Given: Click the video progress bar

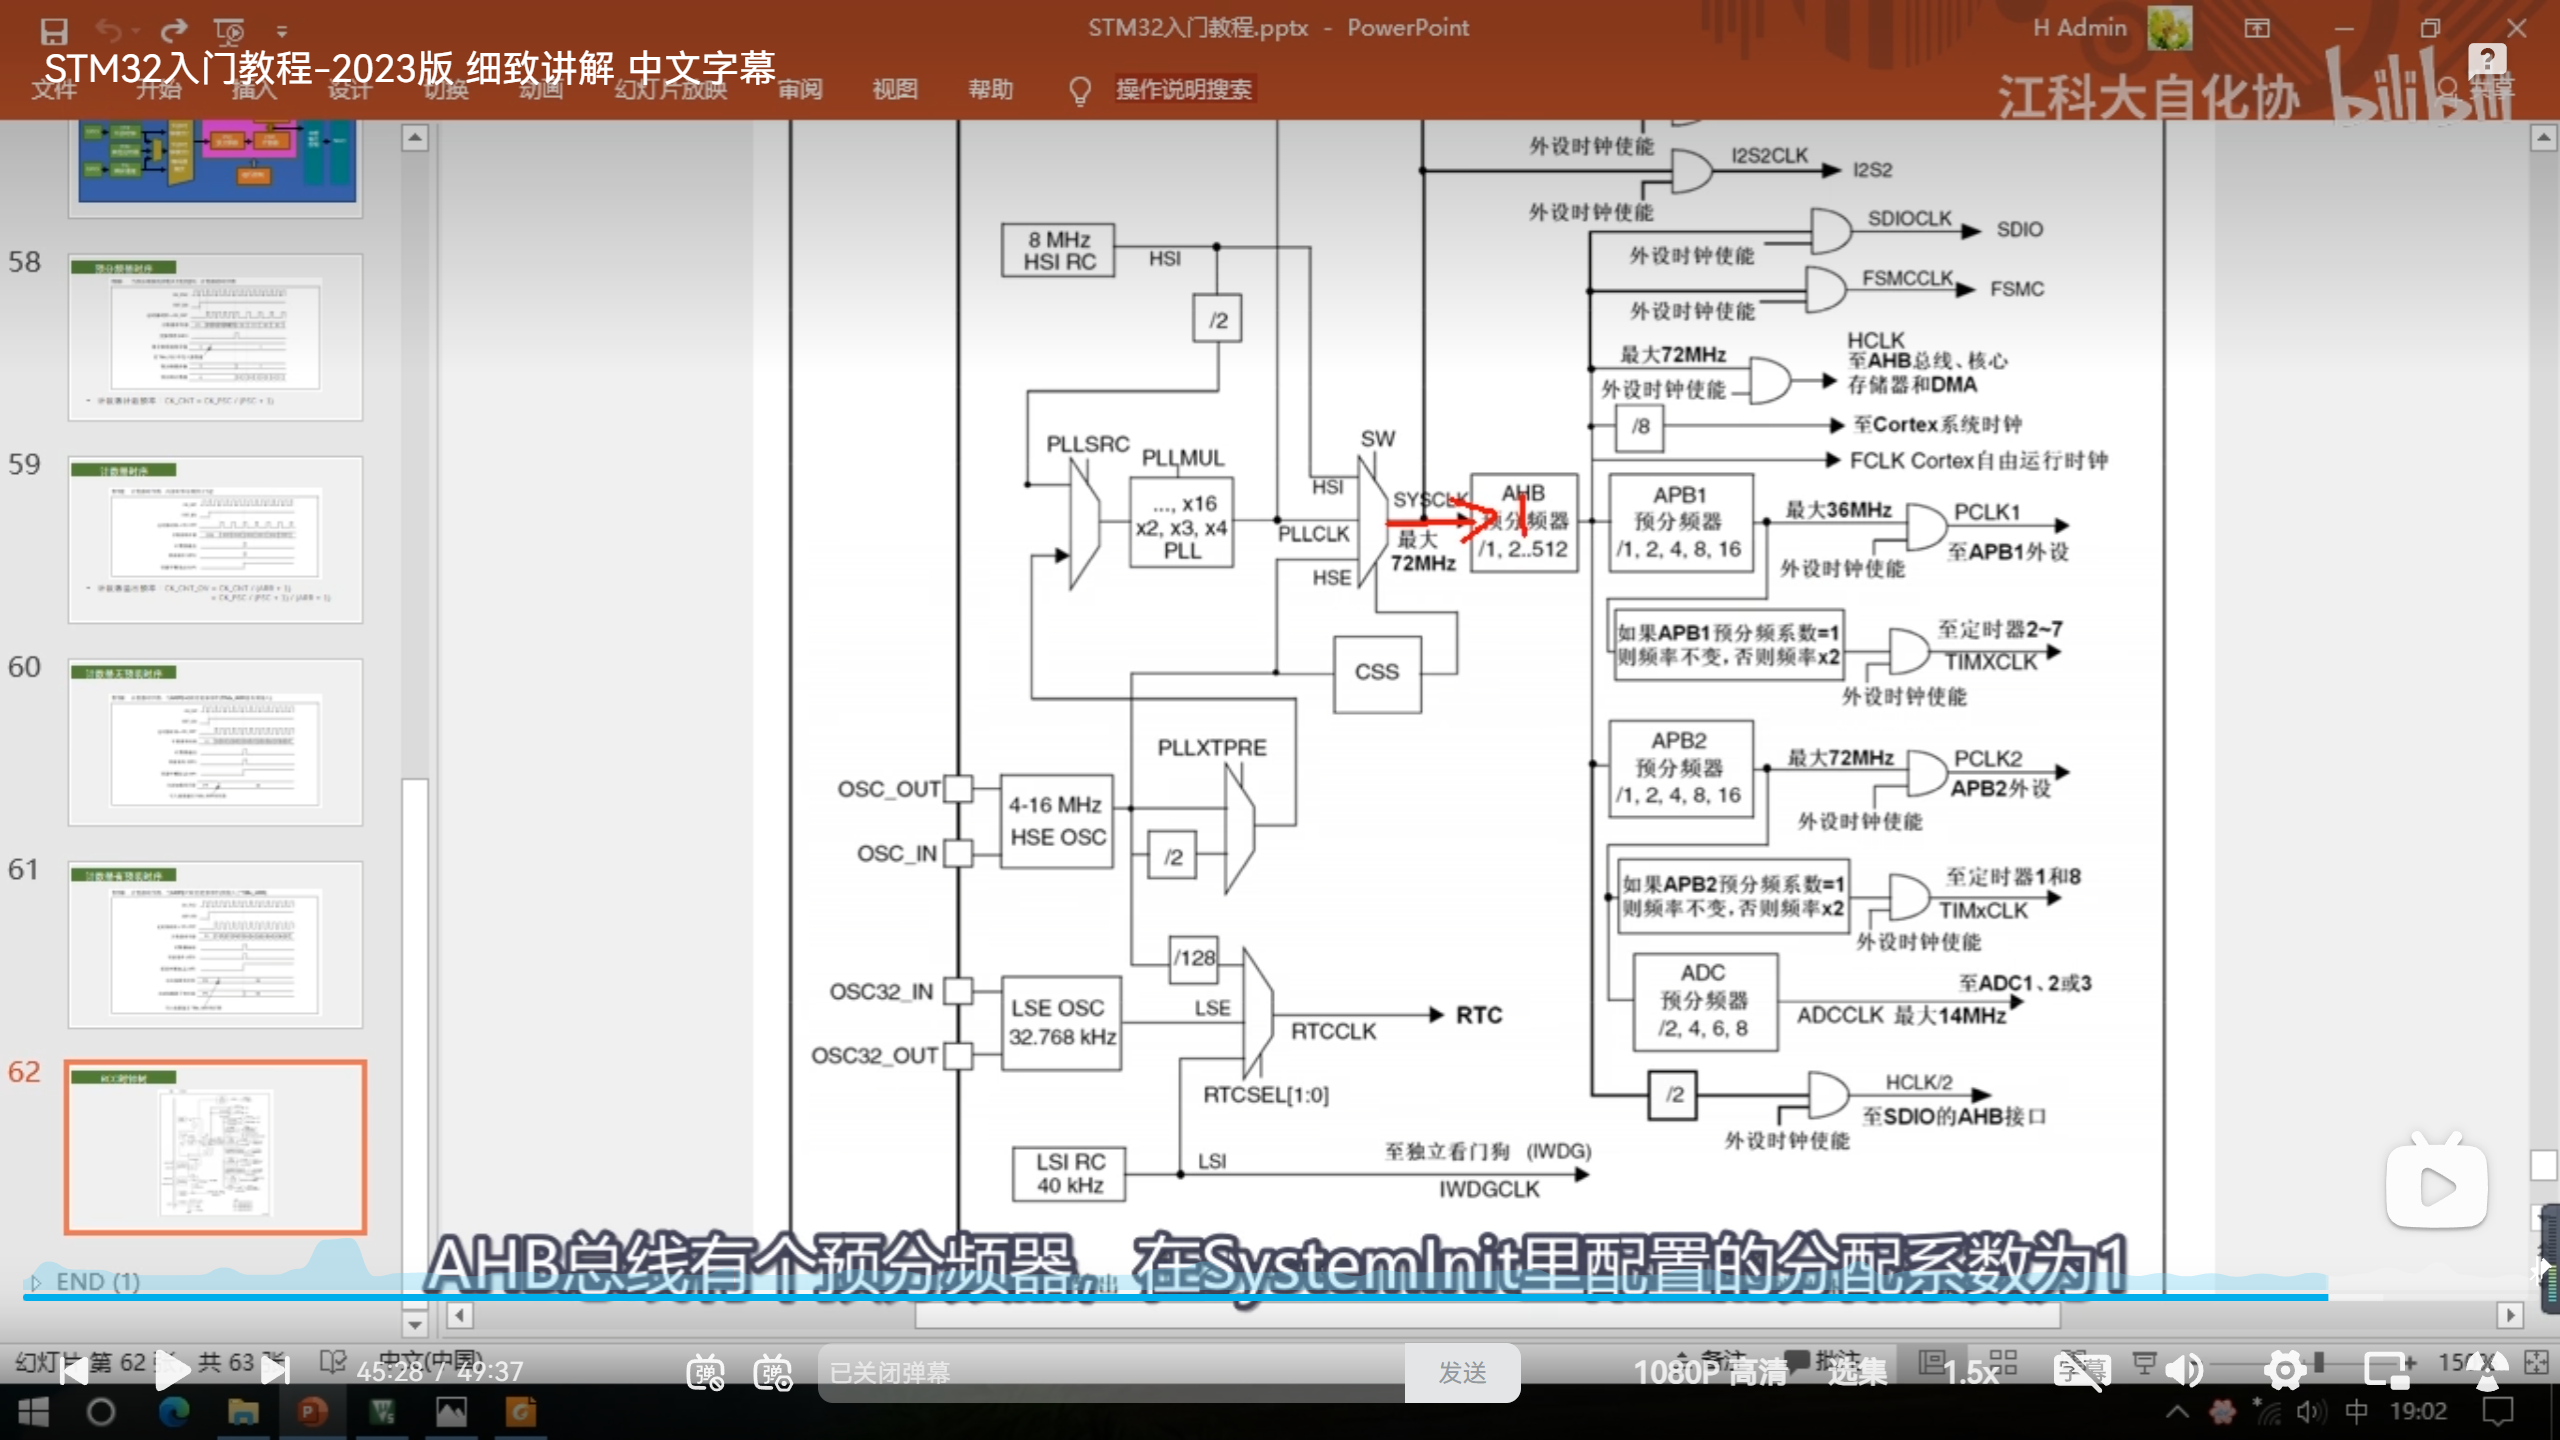Looking at the screenshot, I should 1200,1297.
